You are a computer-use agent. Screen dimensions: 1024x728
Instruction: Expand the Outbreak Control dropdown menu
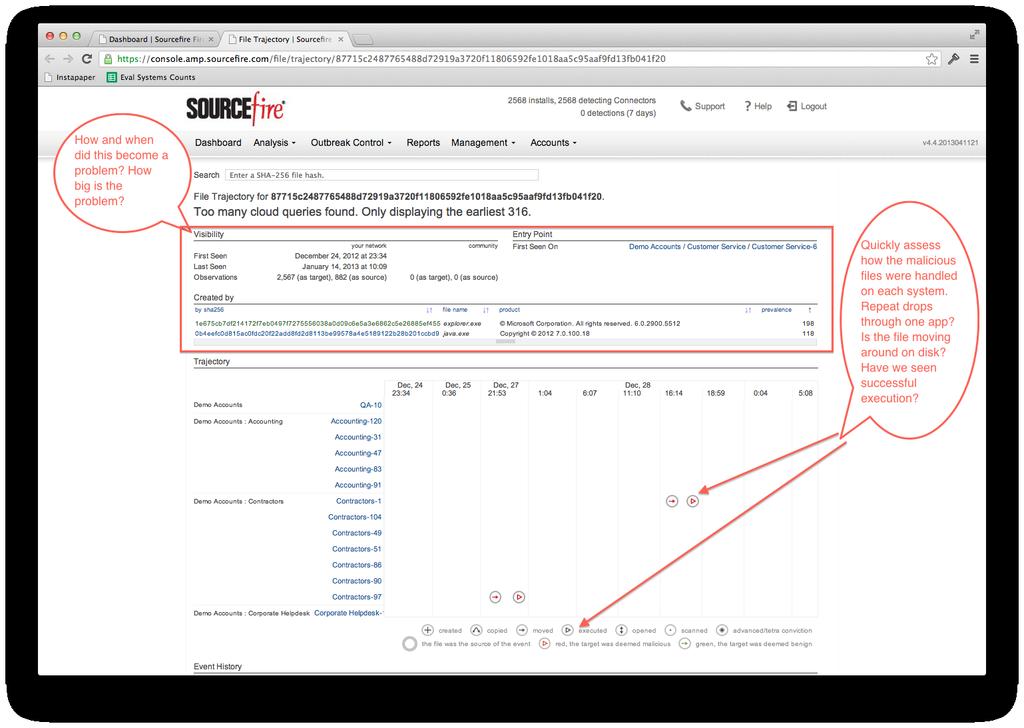point(351,142)
